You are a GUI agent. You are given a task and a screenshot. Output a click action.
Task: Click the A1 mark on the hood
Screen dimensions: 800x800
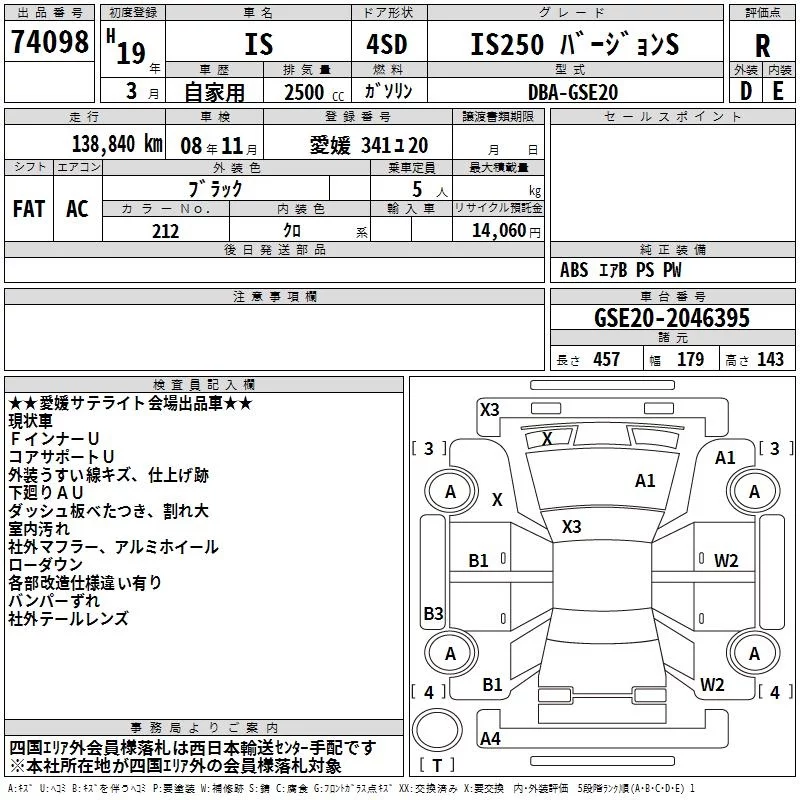[645, 481]
